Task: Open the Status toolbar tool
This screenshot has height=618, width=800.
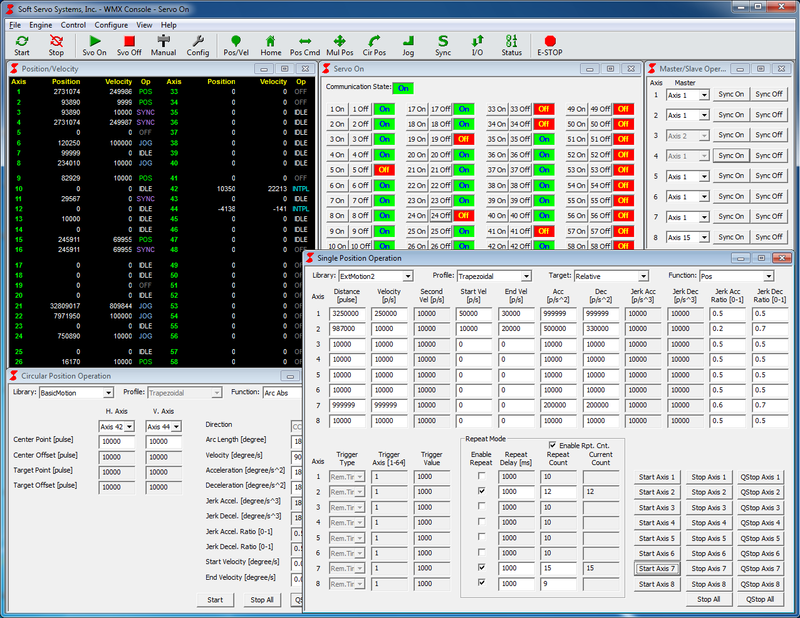Action: click(x=511, y=45)
